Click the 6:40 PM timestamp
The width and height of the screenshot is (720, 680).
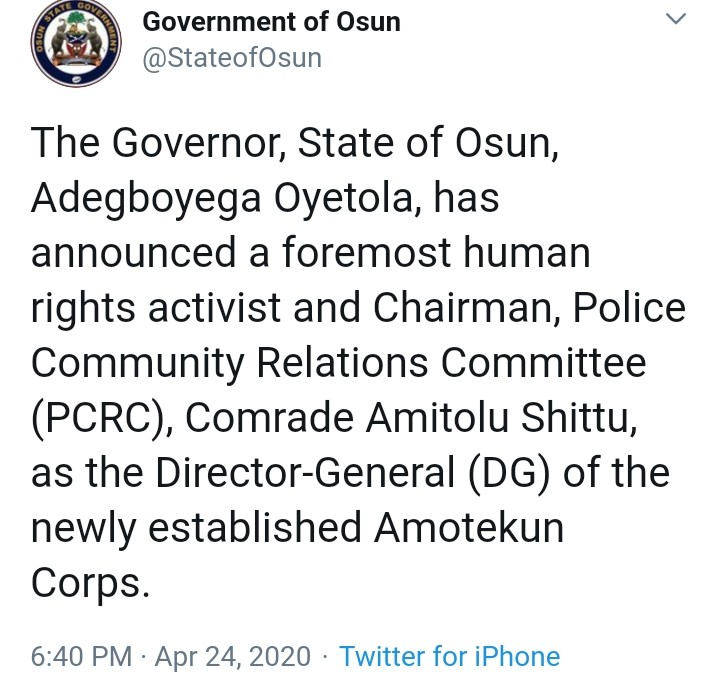(81, 657)
